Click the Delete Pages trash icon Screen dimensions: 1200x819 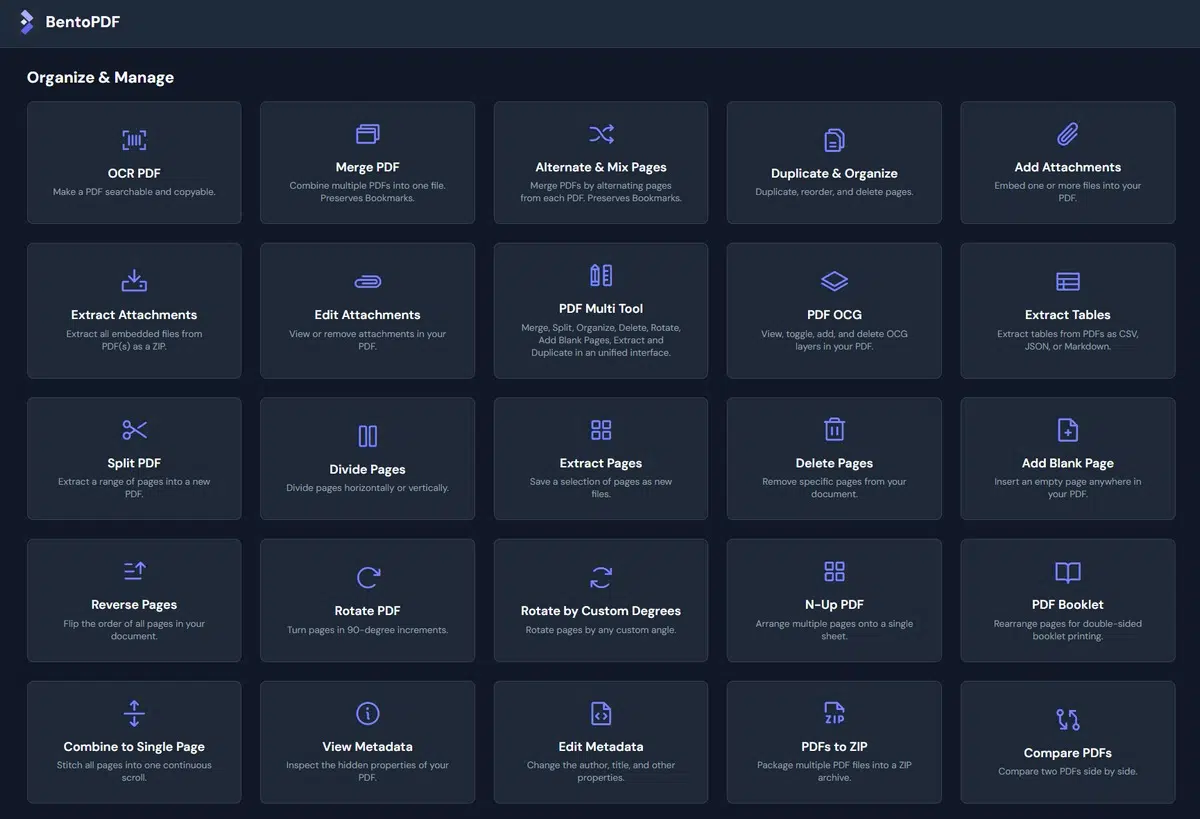tap(834, 430)
